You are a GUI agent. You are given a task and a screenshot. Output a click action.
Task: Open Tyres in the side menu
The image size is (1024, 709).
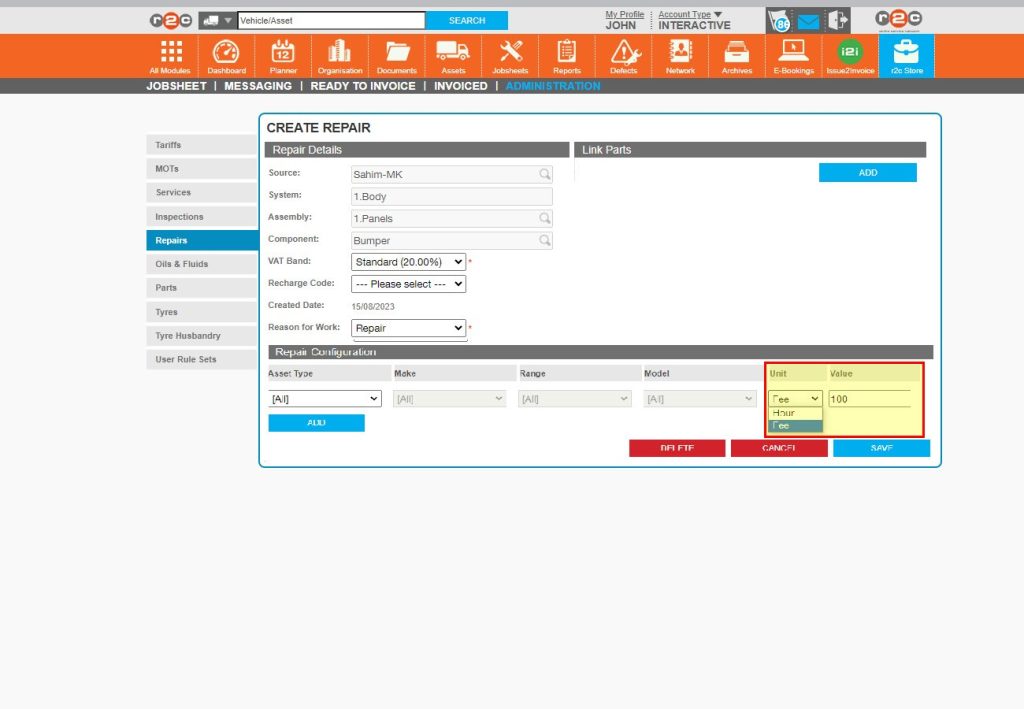pos(202,311)
